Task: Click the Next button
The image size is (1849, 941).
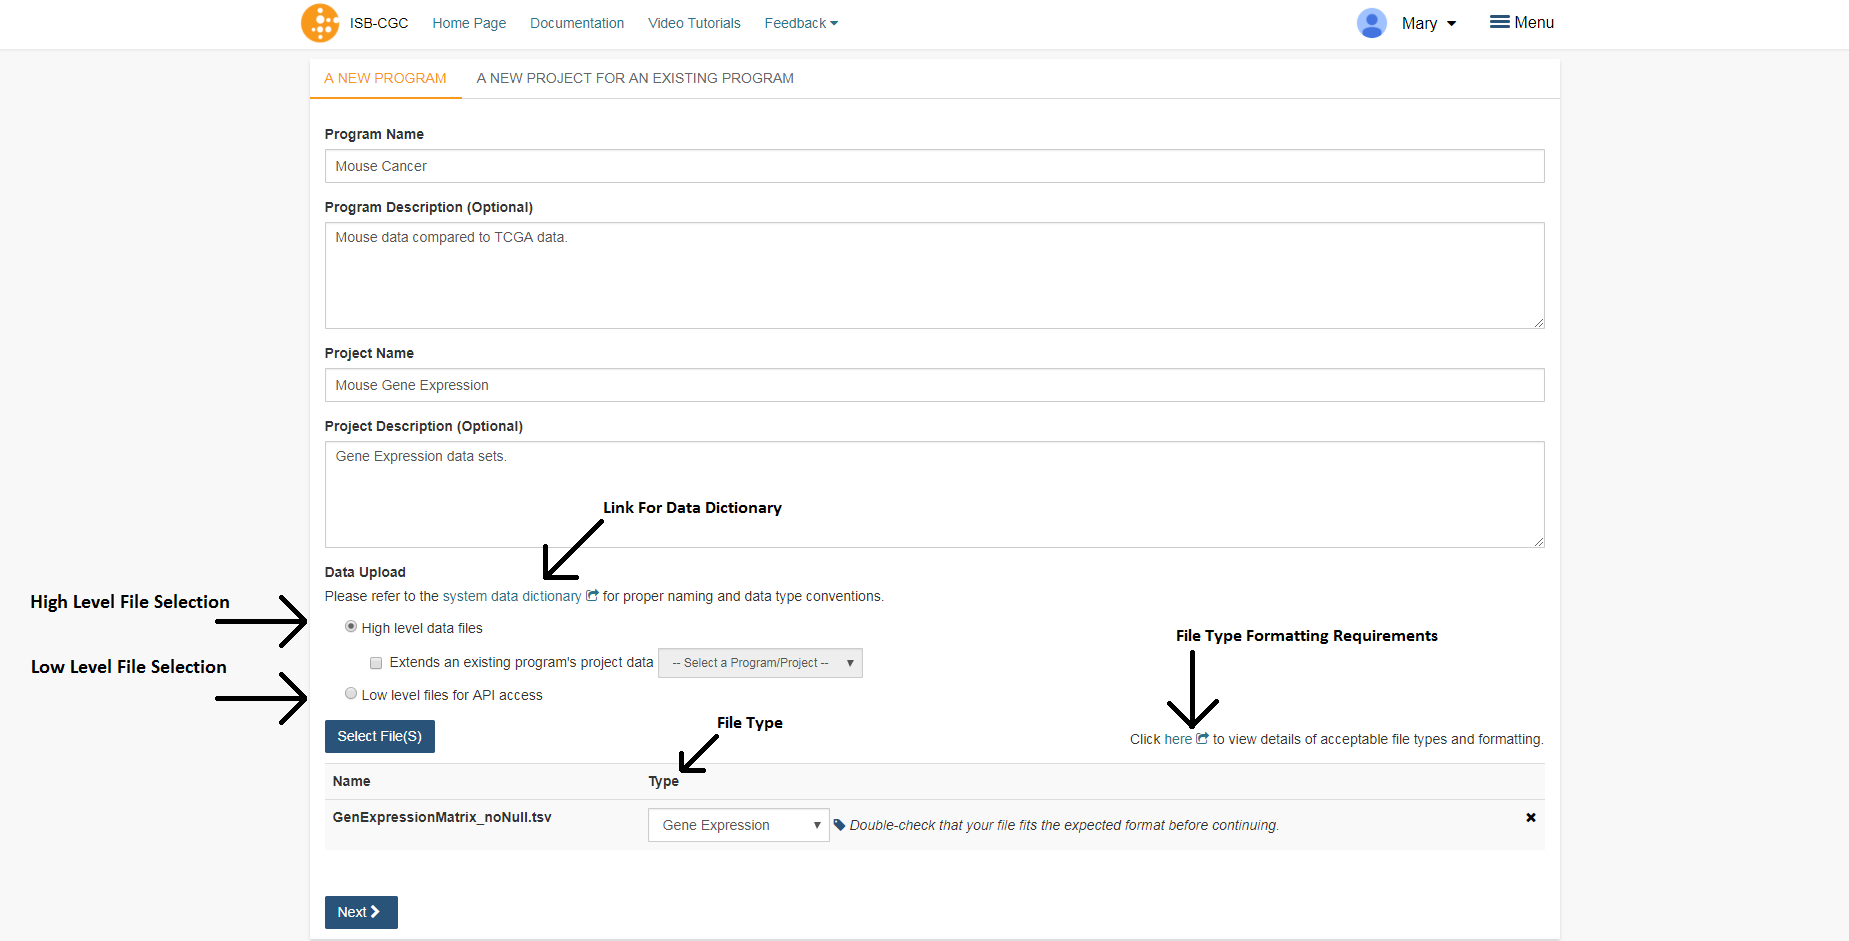Action: click(x=361, y=912)
